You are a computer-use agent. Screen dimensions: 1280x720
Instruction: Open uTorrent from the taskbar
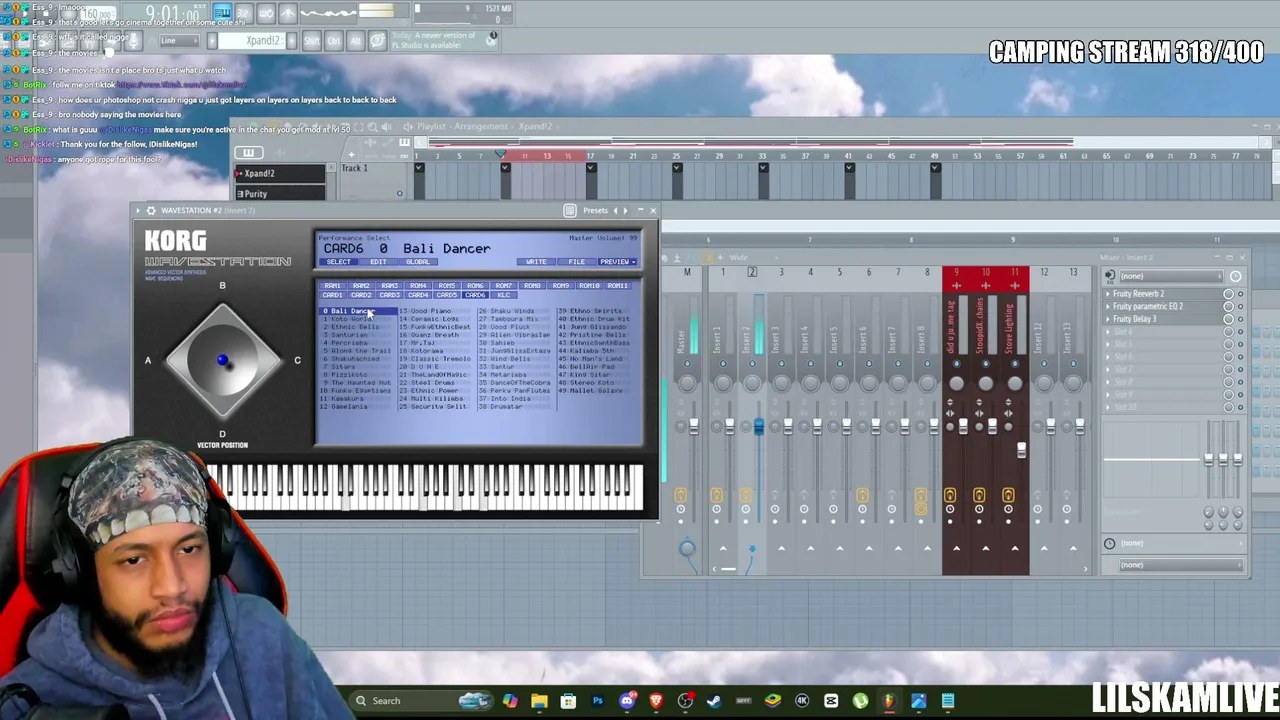pos(860,701)
